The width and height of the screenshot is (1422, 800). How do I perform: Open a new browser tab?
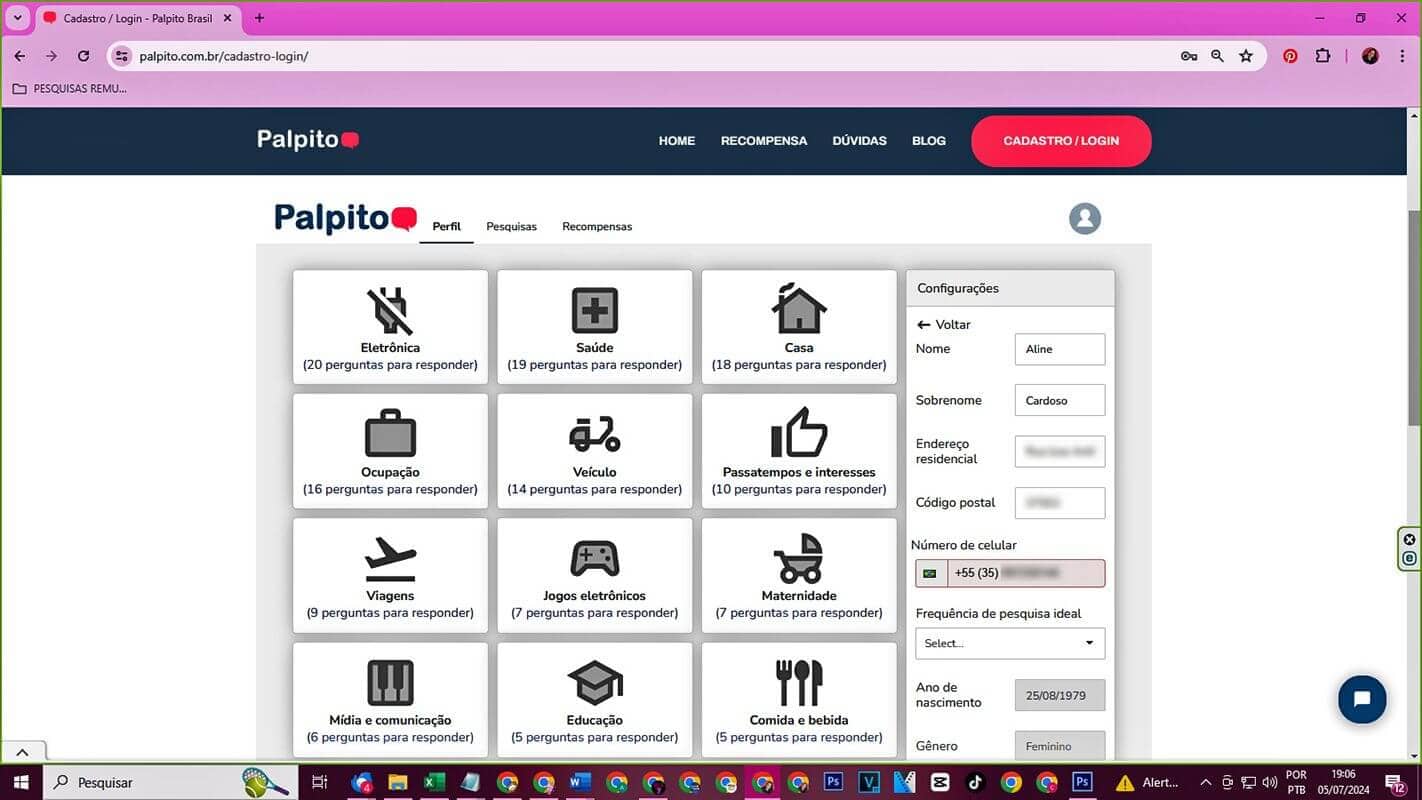click(x=259, y=18)
